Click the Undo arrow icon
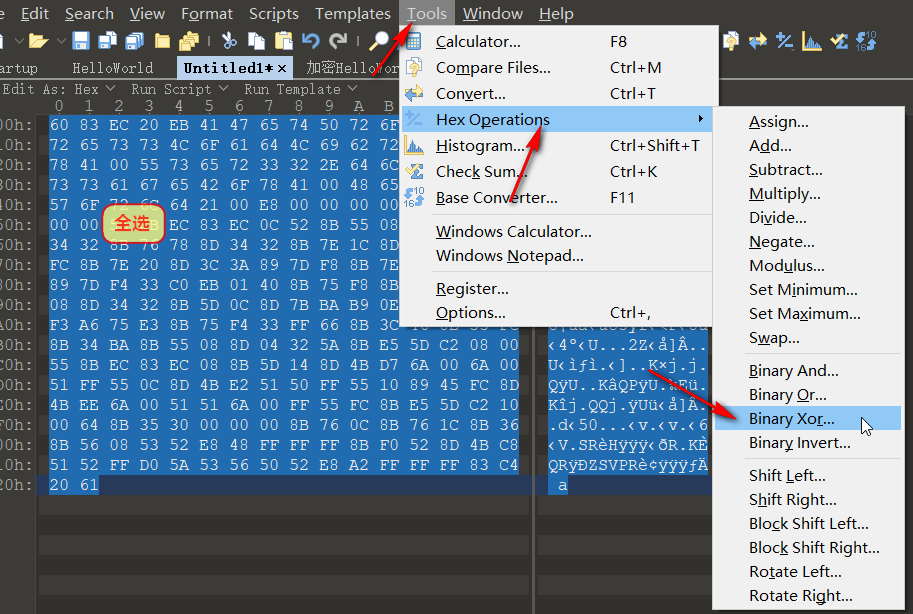913x614 pixels. tap(311, 41)
